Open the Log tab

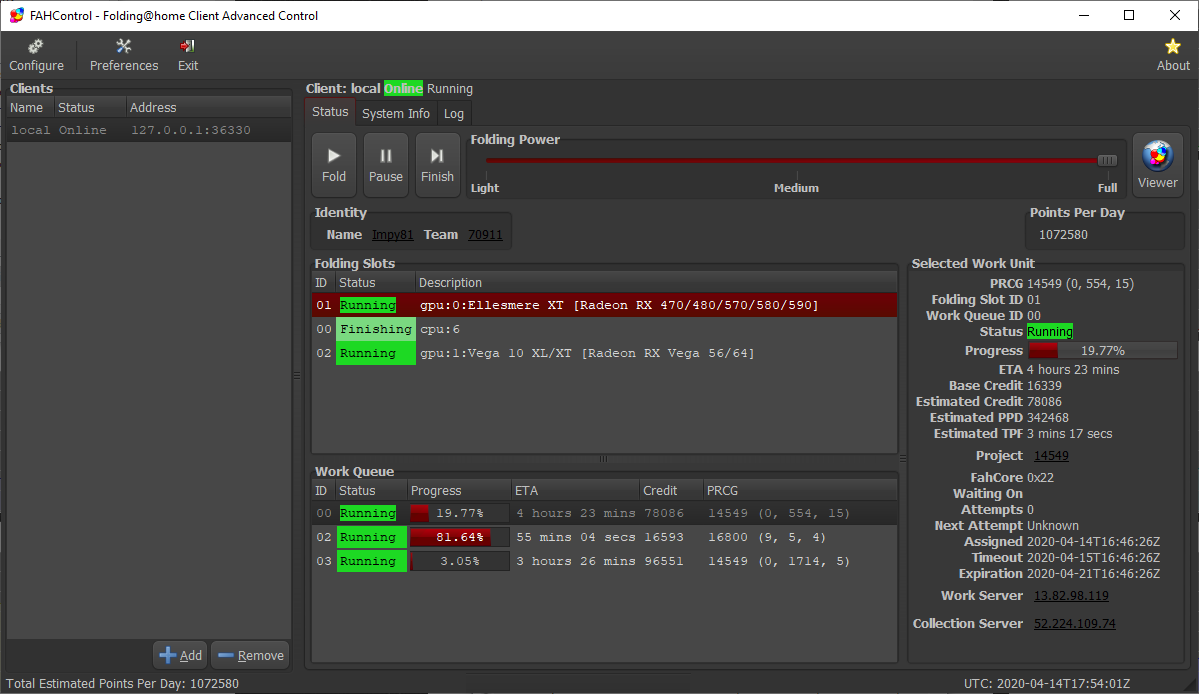[x=454, y=113]
